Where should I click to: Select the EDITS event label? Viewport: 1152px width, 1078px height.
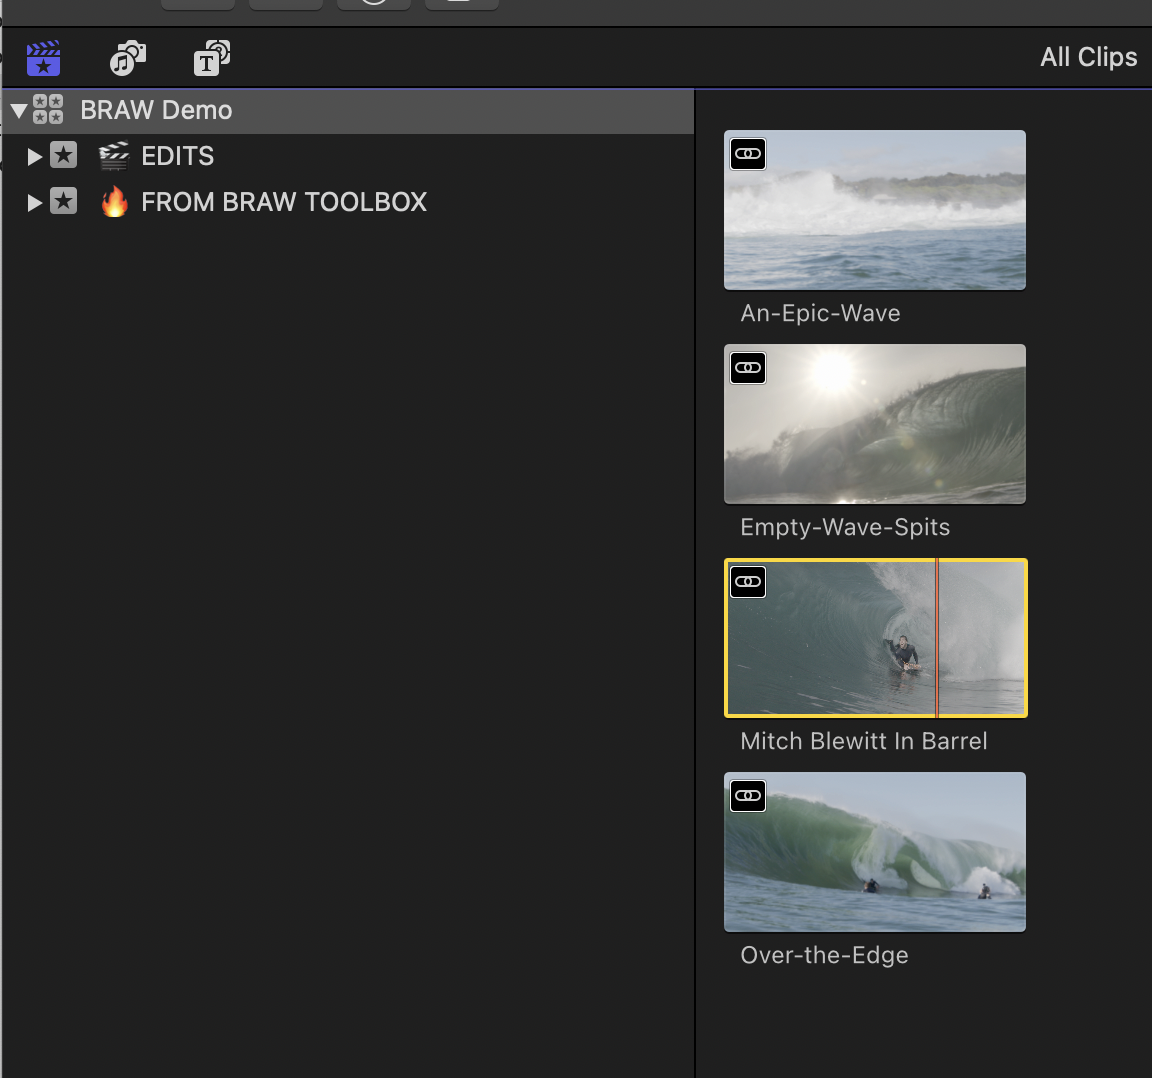point(178,157)
